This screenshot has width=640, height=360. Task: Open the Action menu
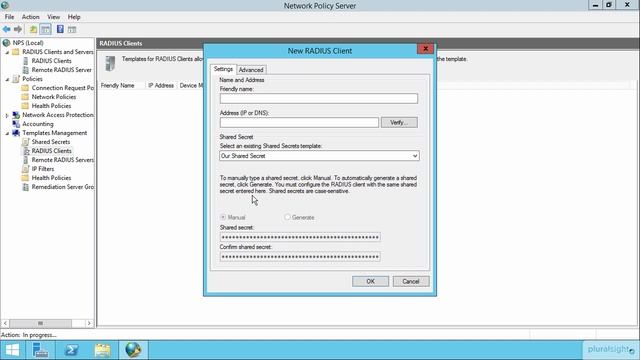point(31,17)
